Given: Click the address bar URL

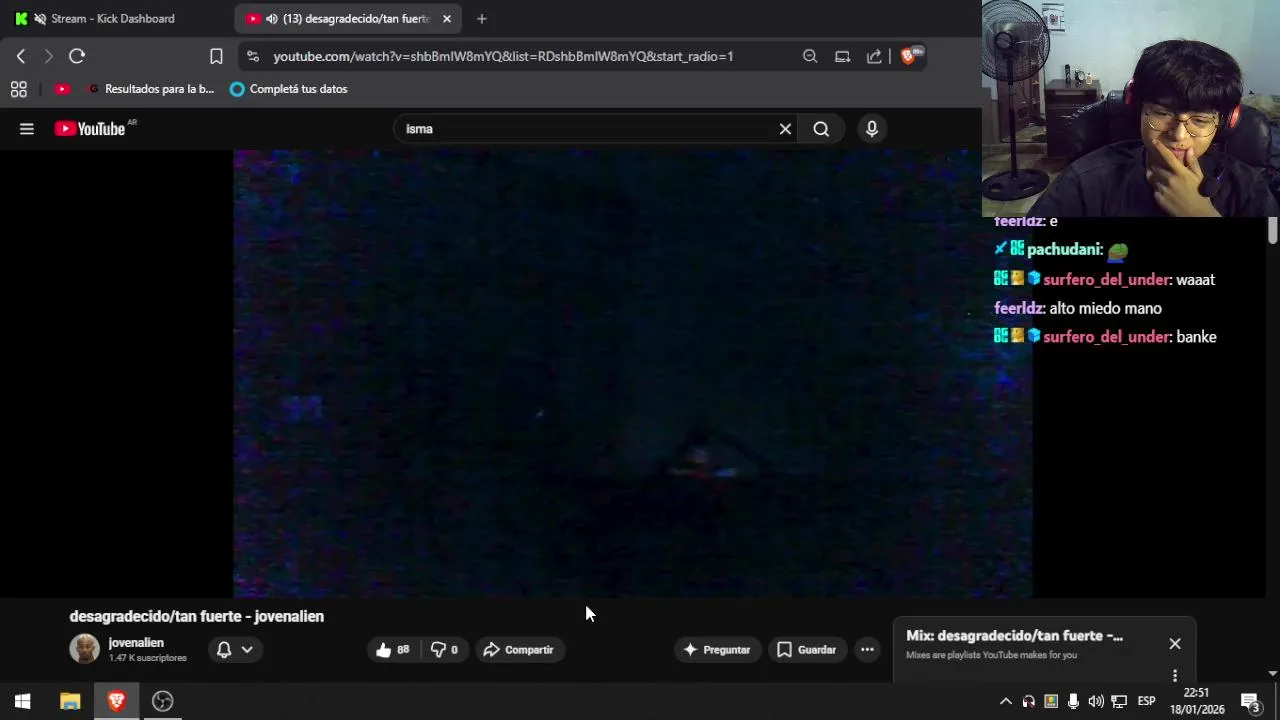Looking at the screenshot, I should click(503, 57).
